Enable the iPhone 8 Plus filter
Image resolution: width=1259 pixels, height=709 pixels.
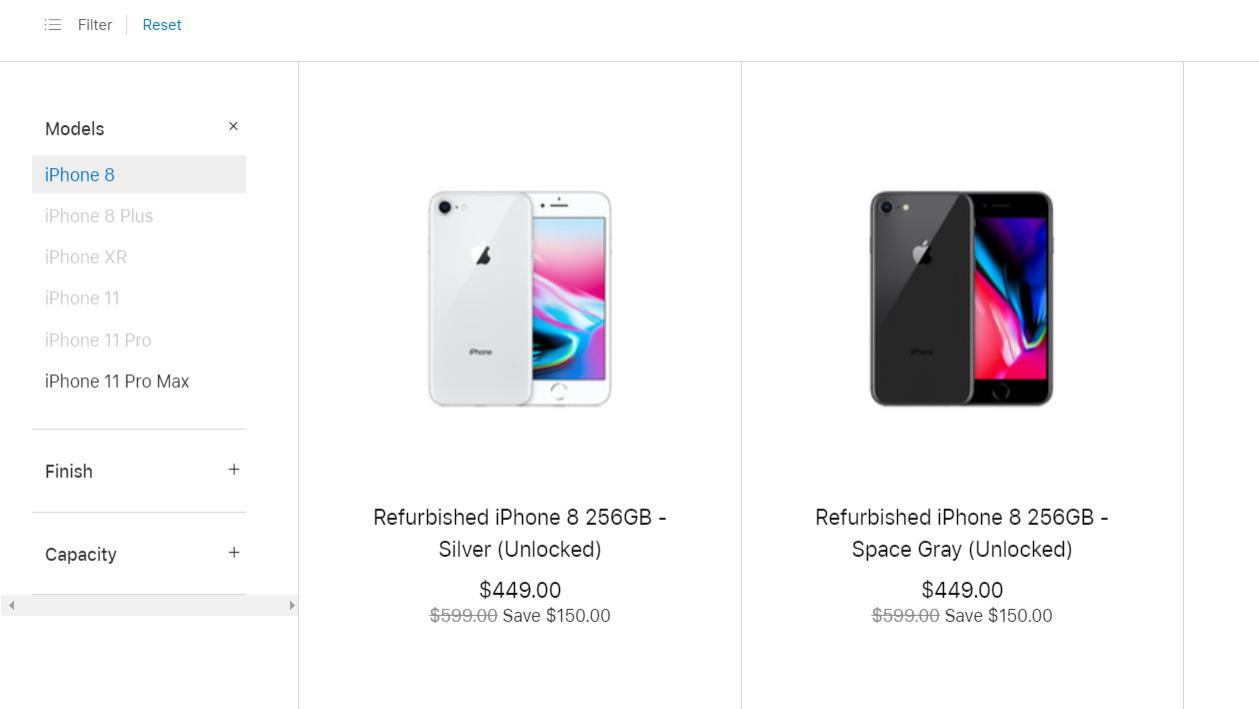pos(98,215)
